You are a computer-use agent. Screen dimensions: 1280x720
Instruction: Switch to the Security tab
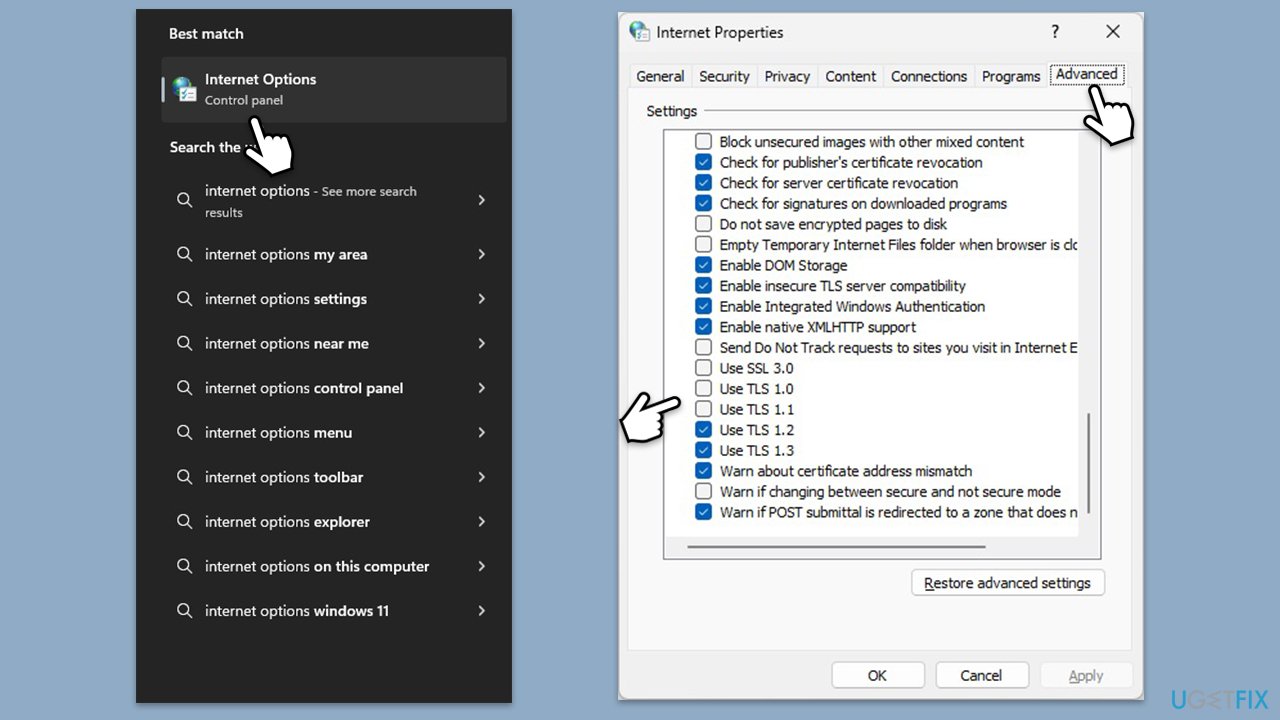click(x=724, y=76)
